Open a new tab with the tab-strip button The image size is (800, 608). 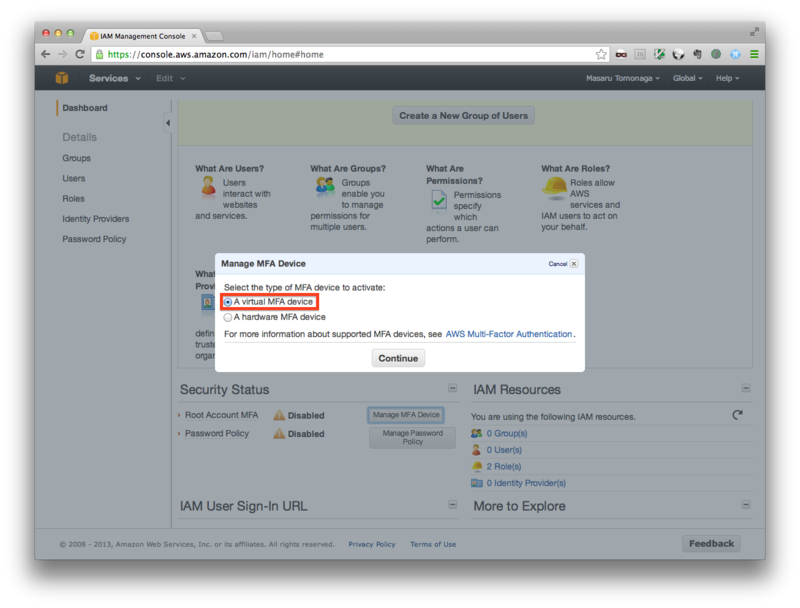pyautogui.click(x=214, y=36)
